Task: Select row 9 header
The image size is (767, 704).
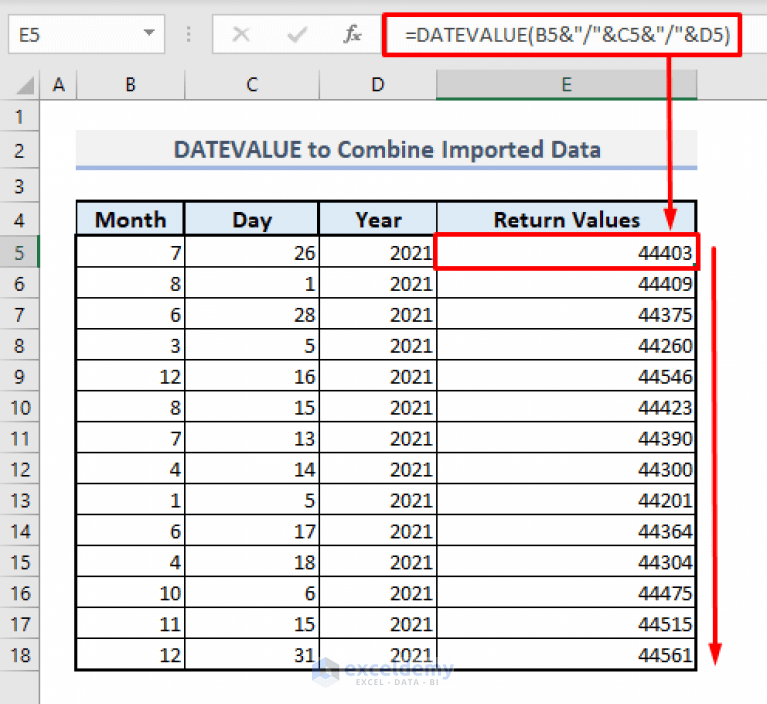Action: click(x=19, y=376)
